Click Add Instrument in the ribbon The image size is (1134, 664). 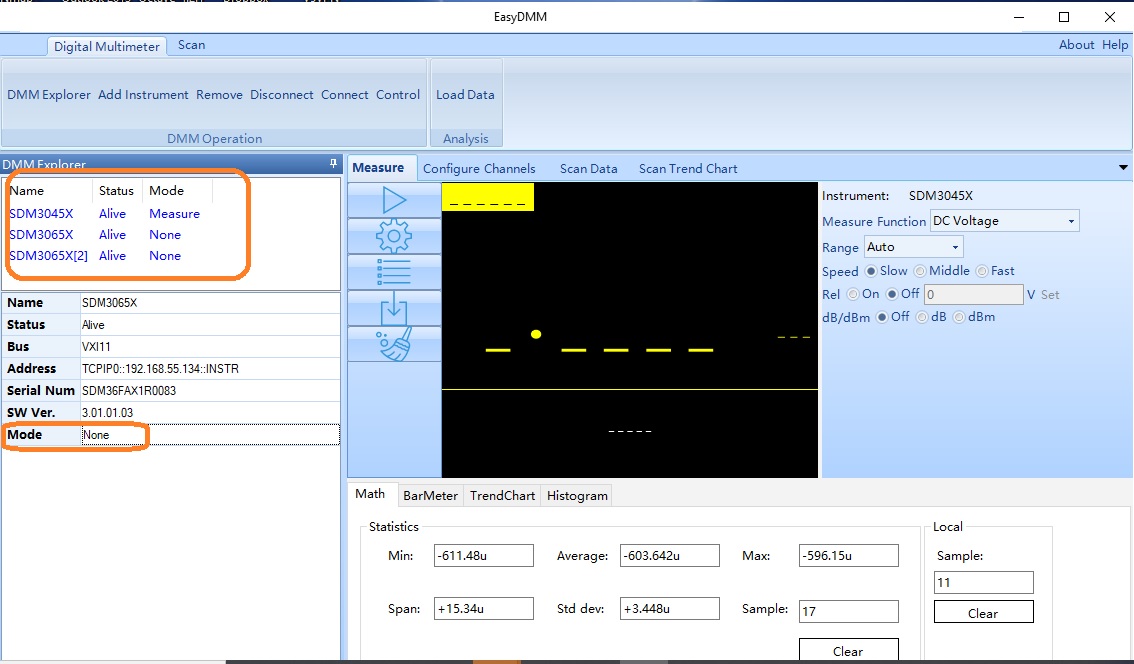click(143, 95)
